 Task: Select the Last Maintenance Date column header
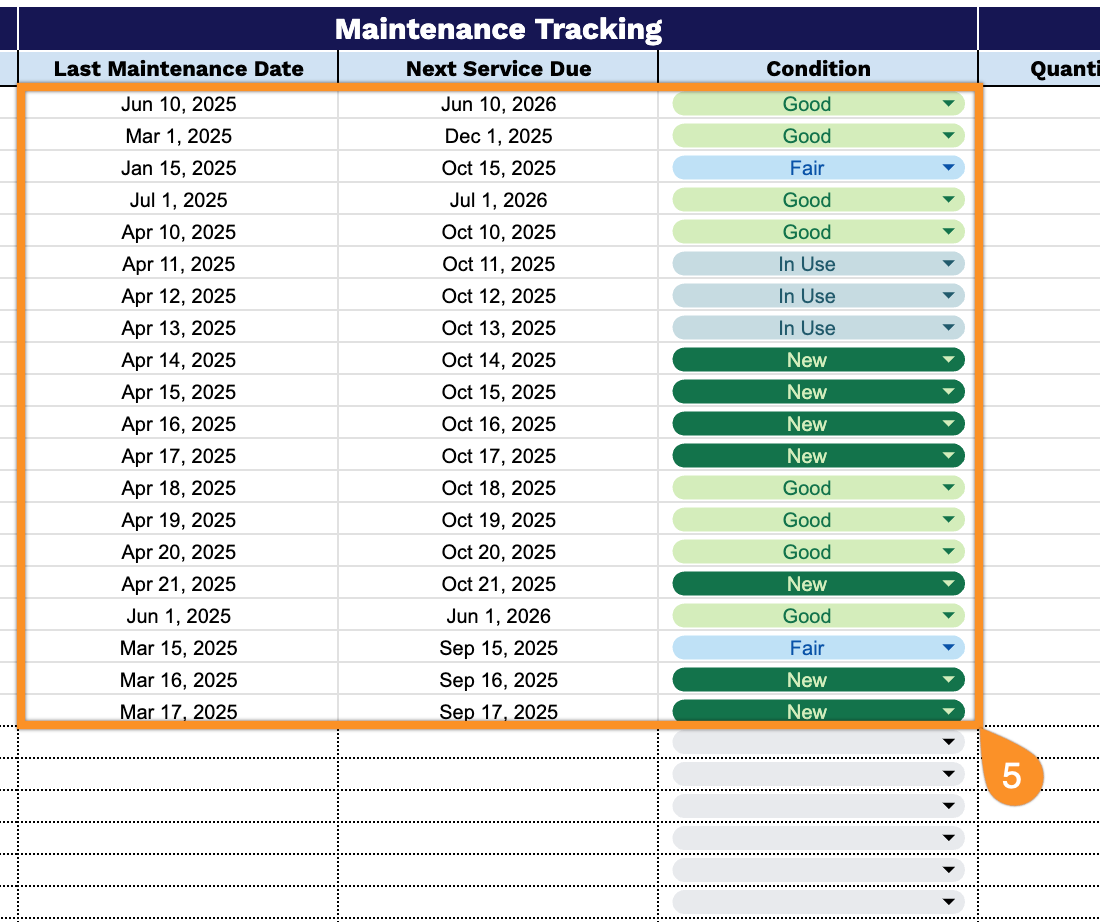178,68
